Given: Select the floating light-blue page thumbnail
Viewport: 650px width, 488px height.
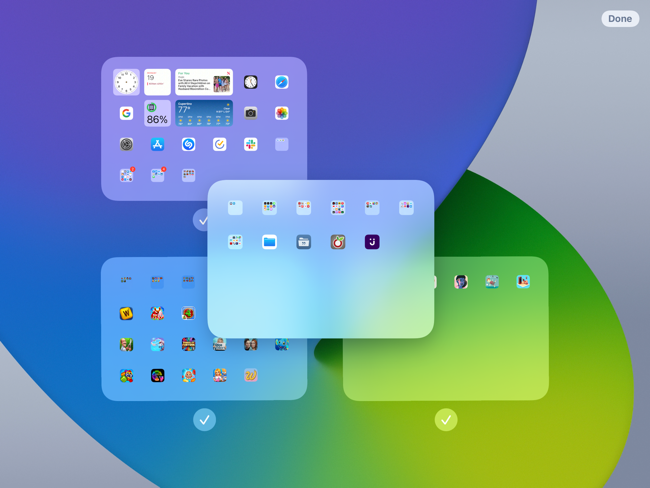Looking at the screenshot, I should point(321,259).
